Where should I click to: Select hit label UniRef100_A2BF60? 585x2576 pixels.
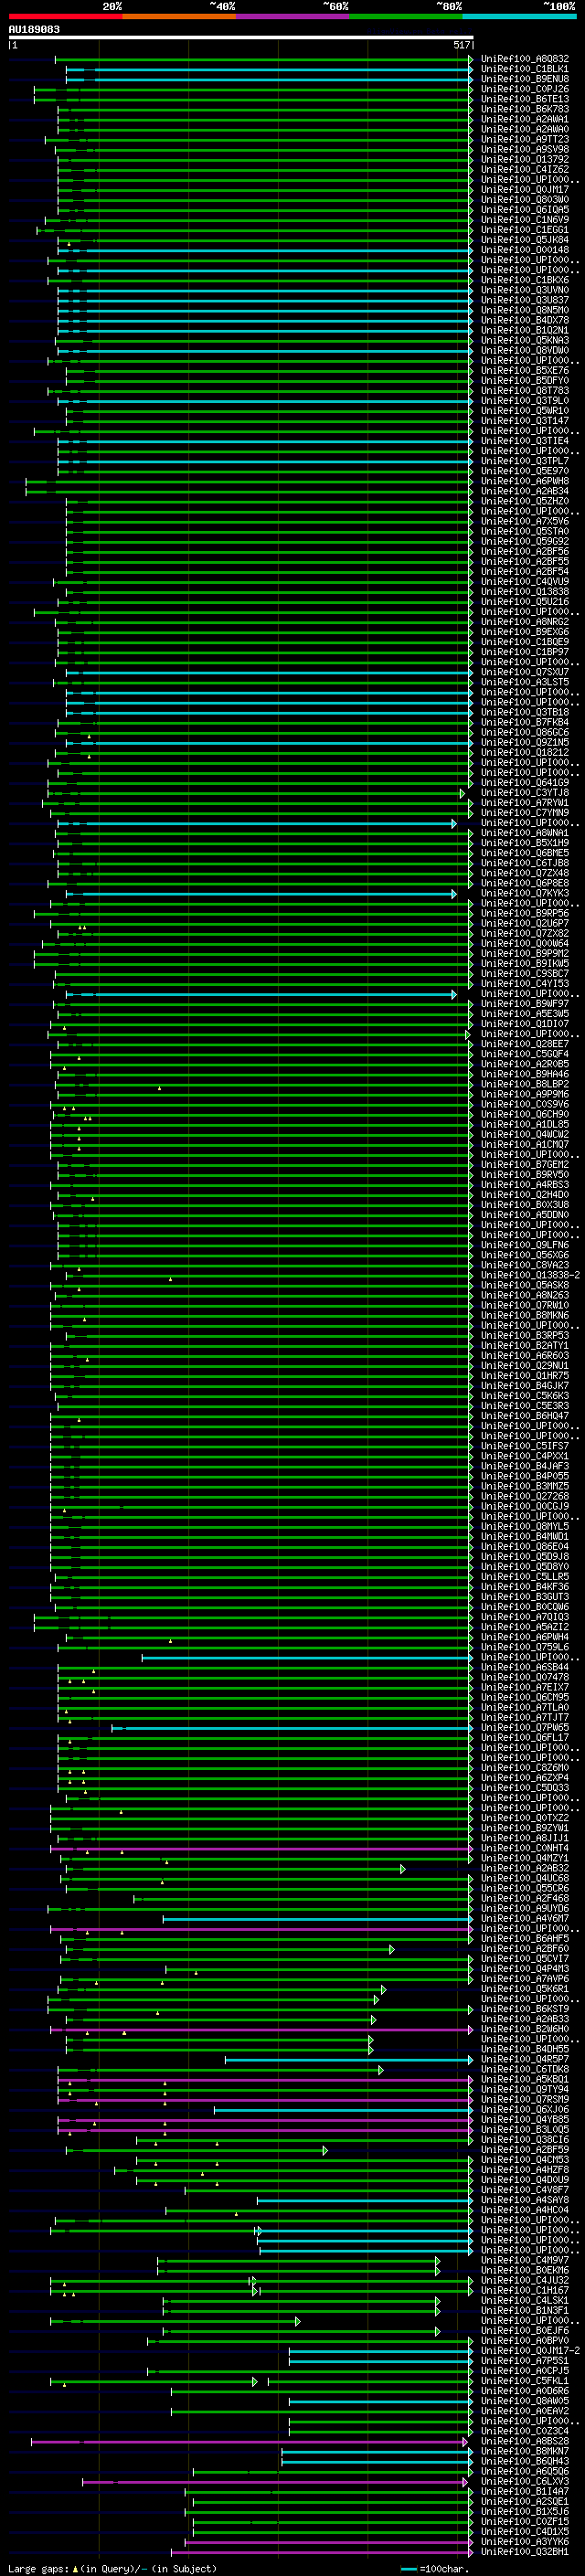525,1948
